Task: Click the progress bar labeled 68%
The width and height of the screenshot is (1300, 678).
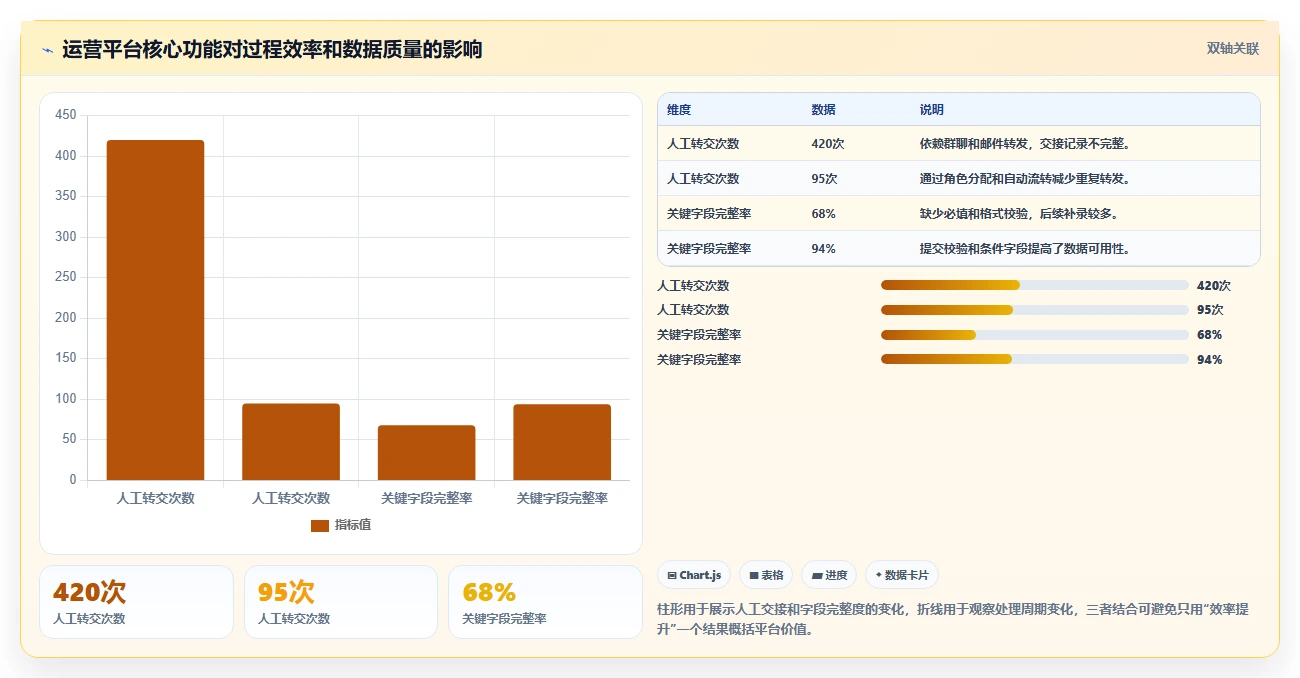Action: point(1035,334)
